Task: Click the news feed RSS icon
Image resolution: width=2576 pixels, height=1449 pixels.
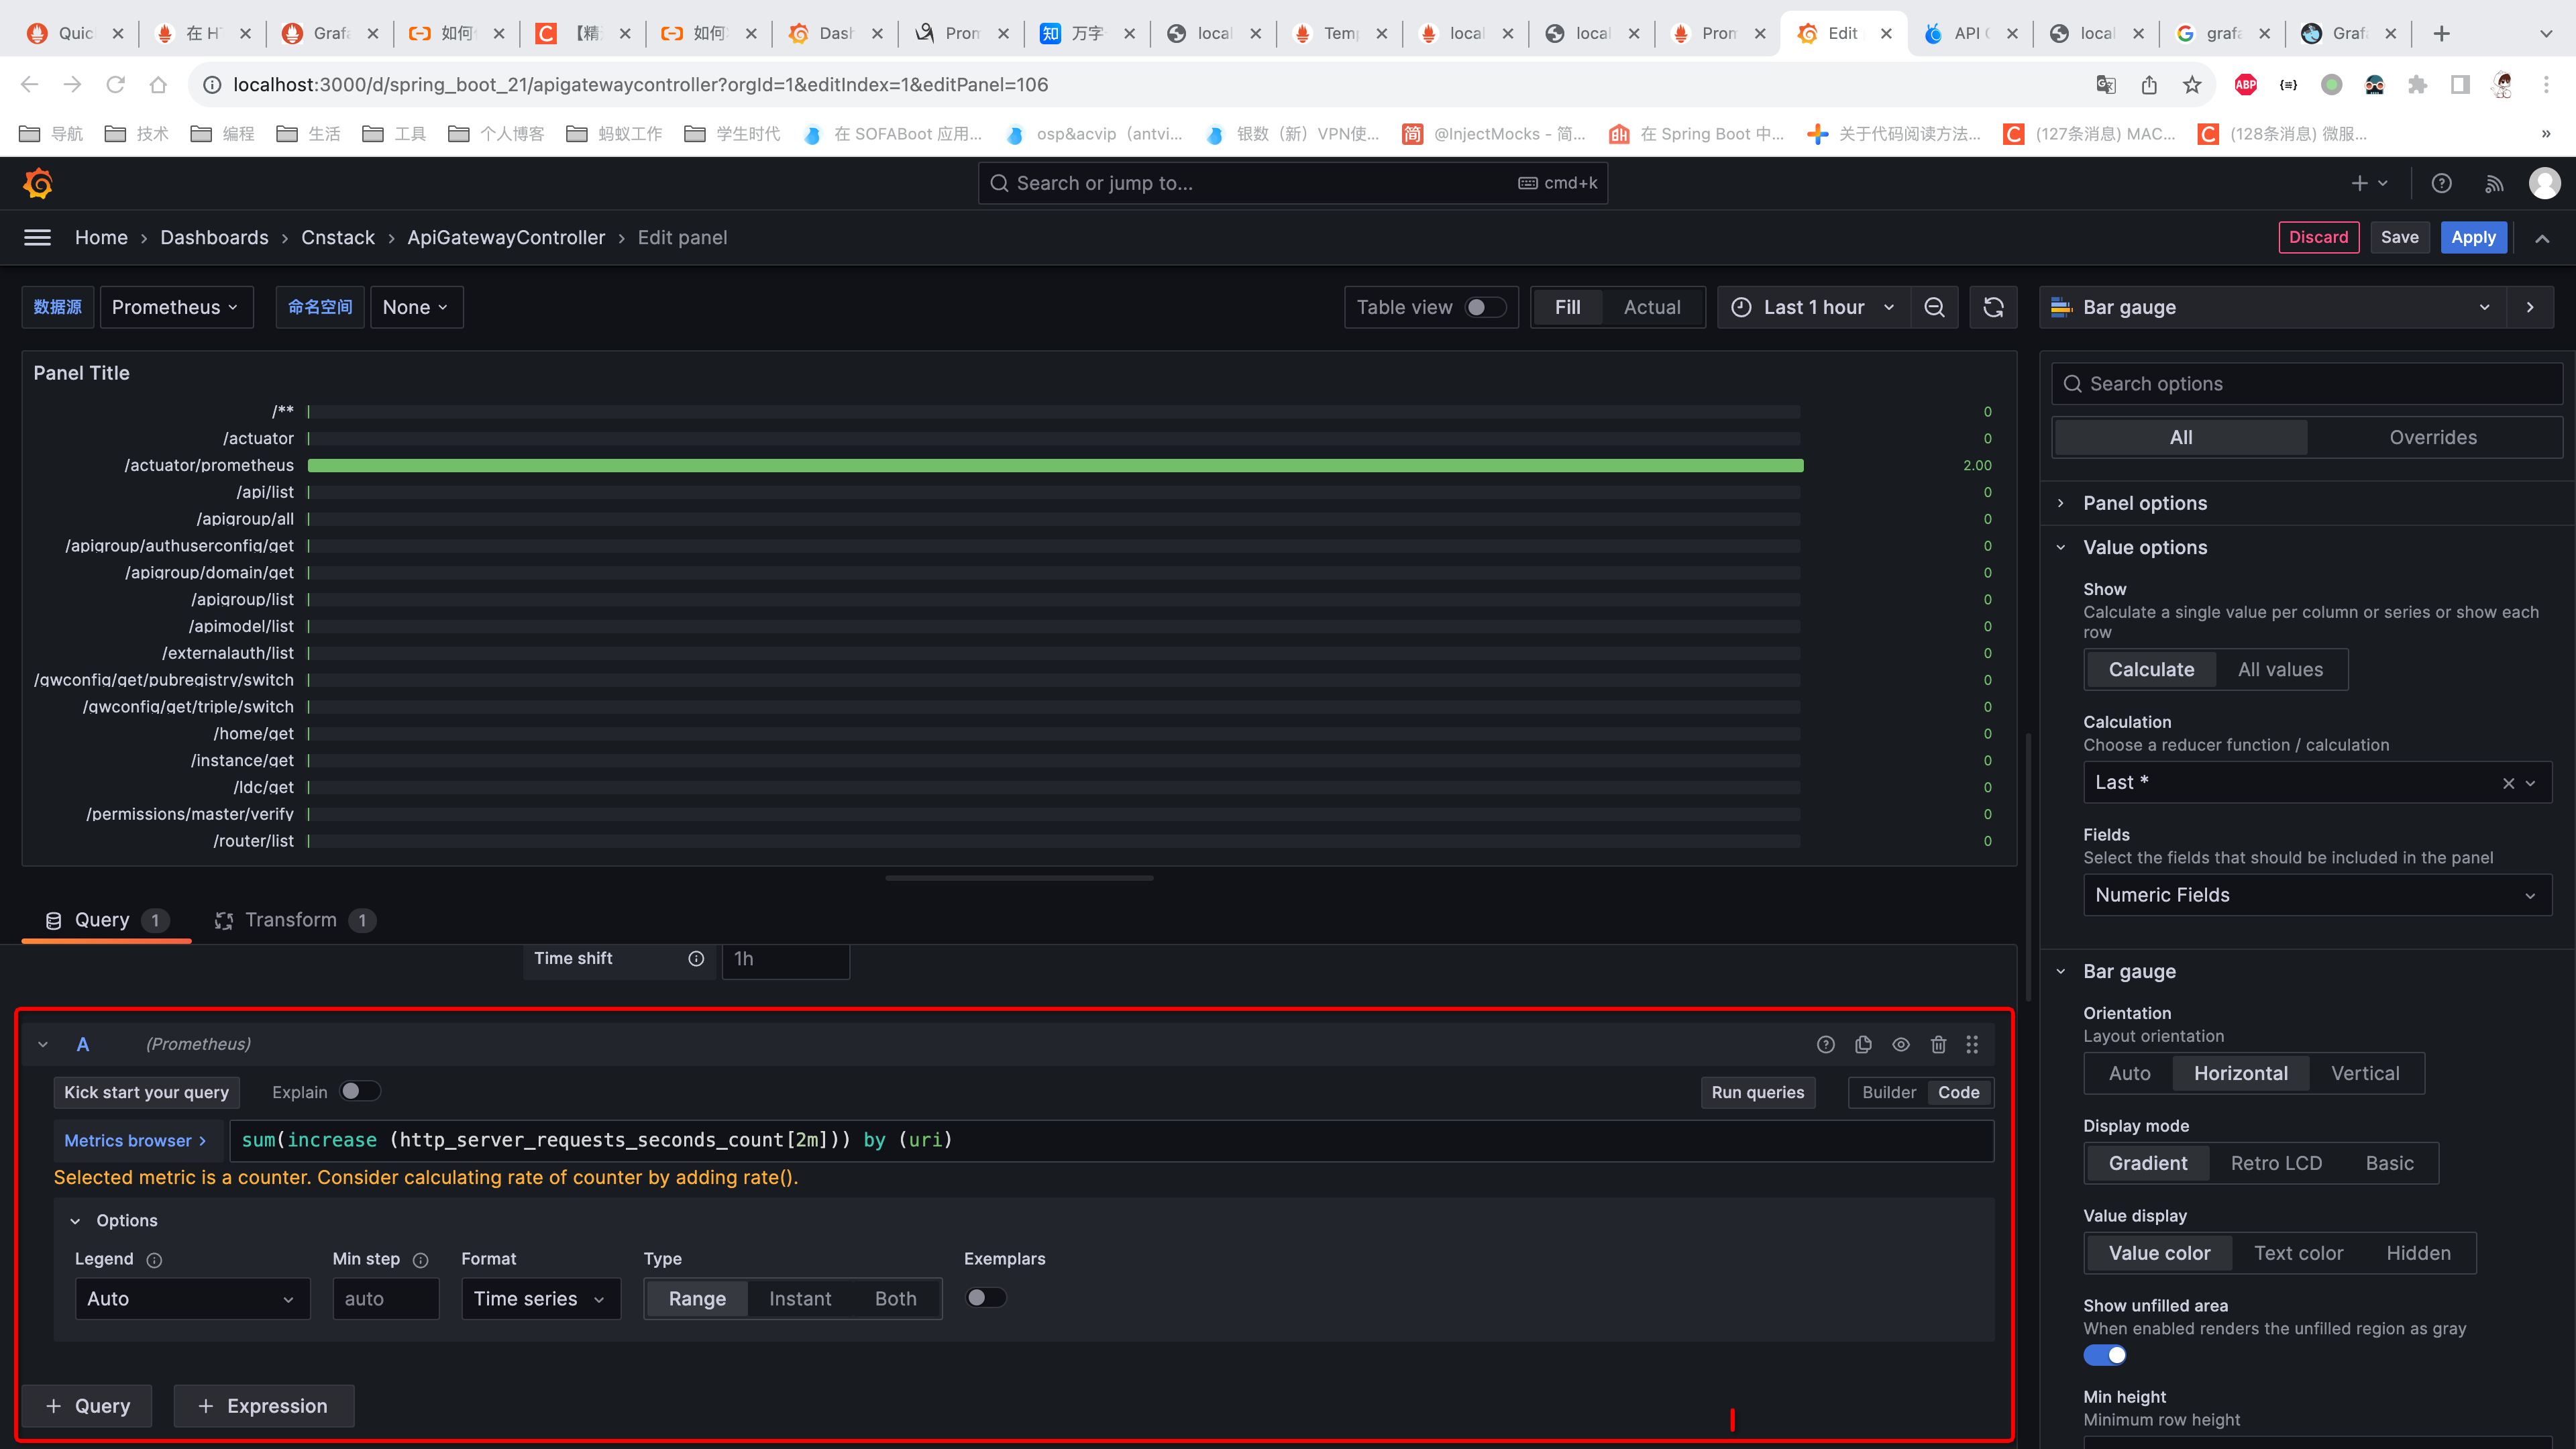Action: click(x=2494, y=183)
